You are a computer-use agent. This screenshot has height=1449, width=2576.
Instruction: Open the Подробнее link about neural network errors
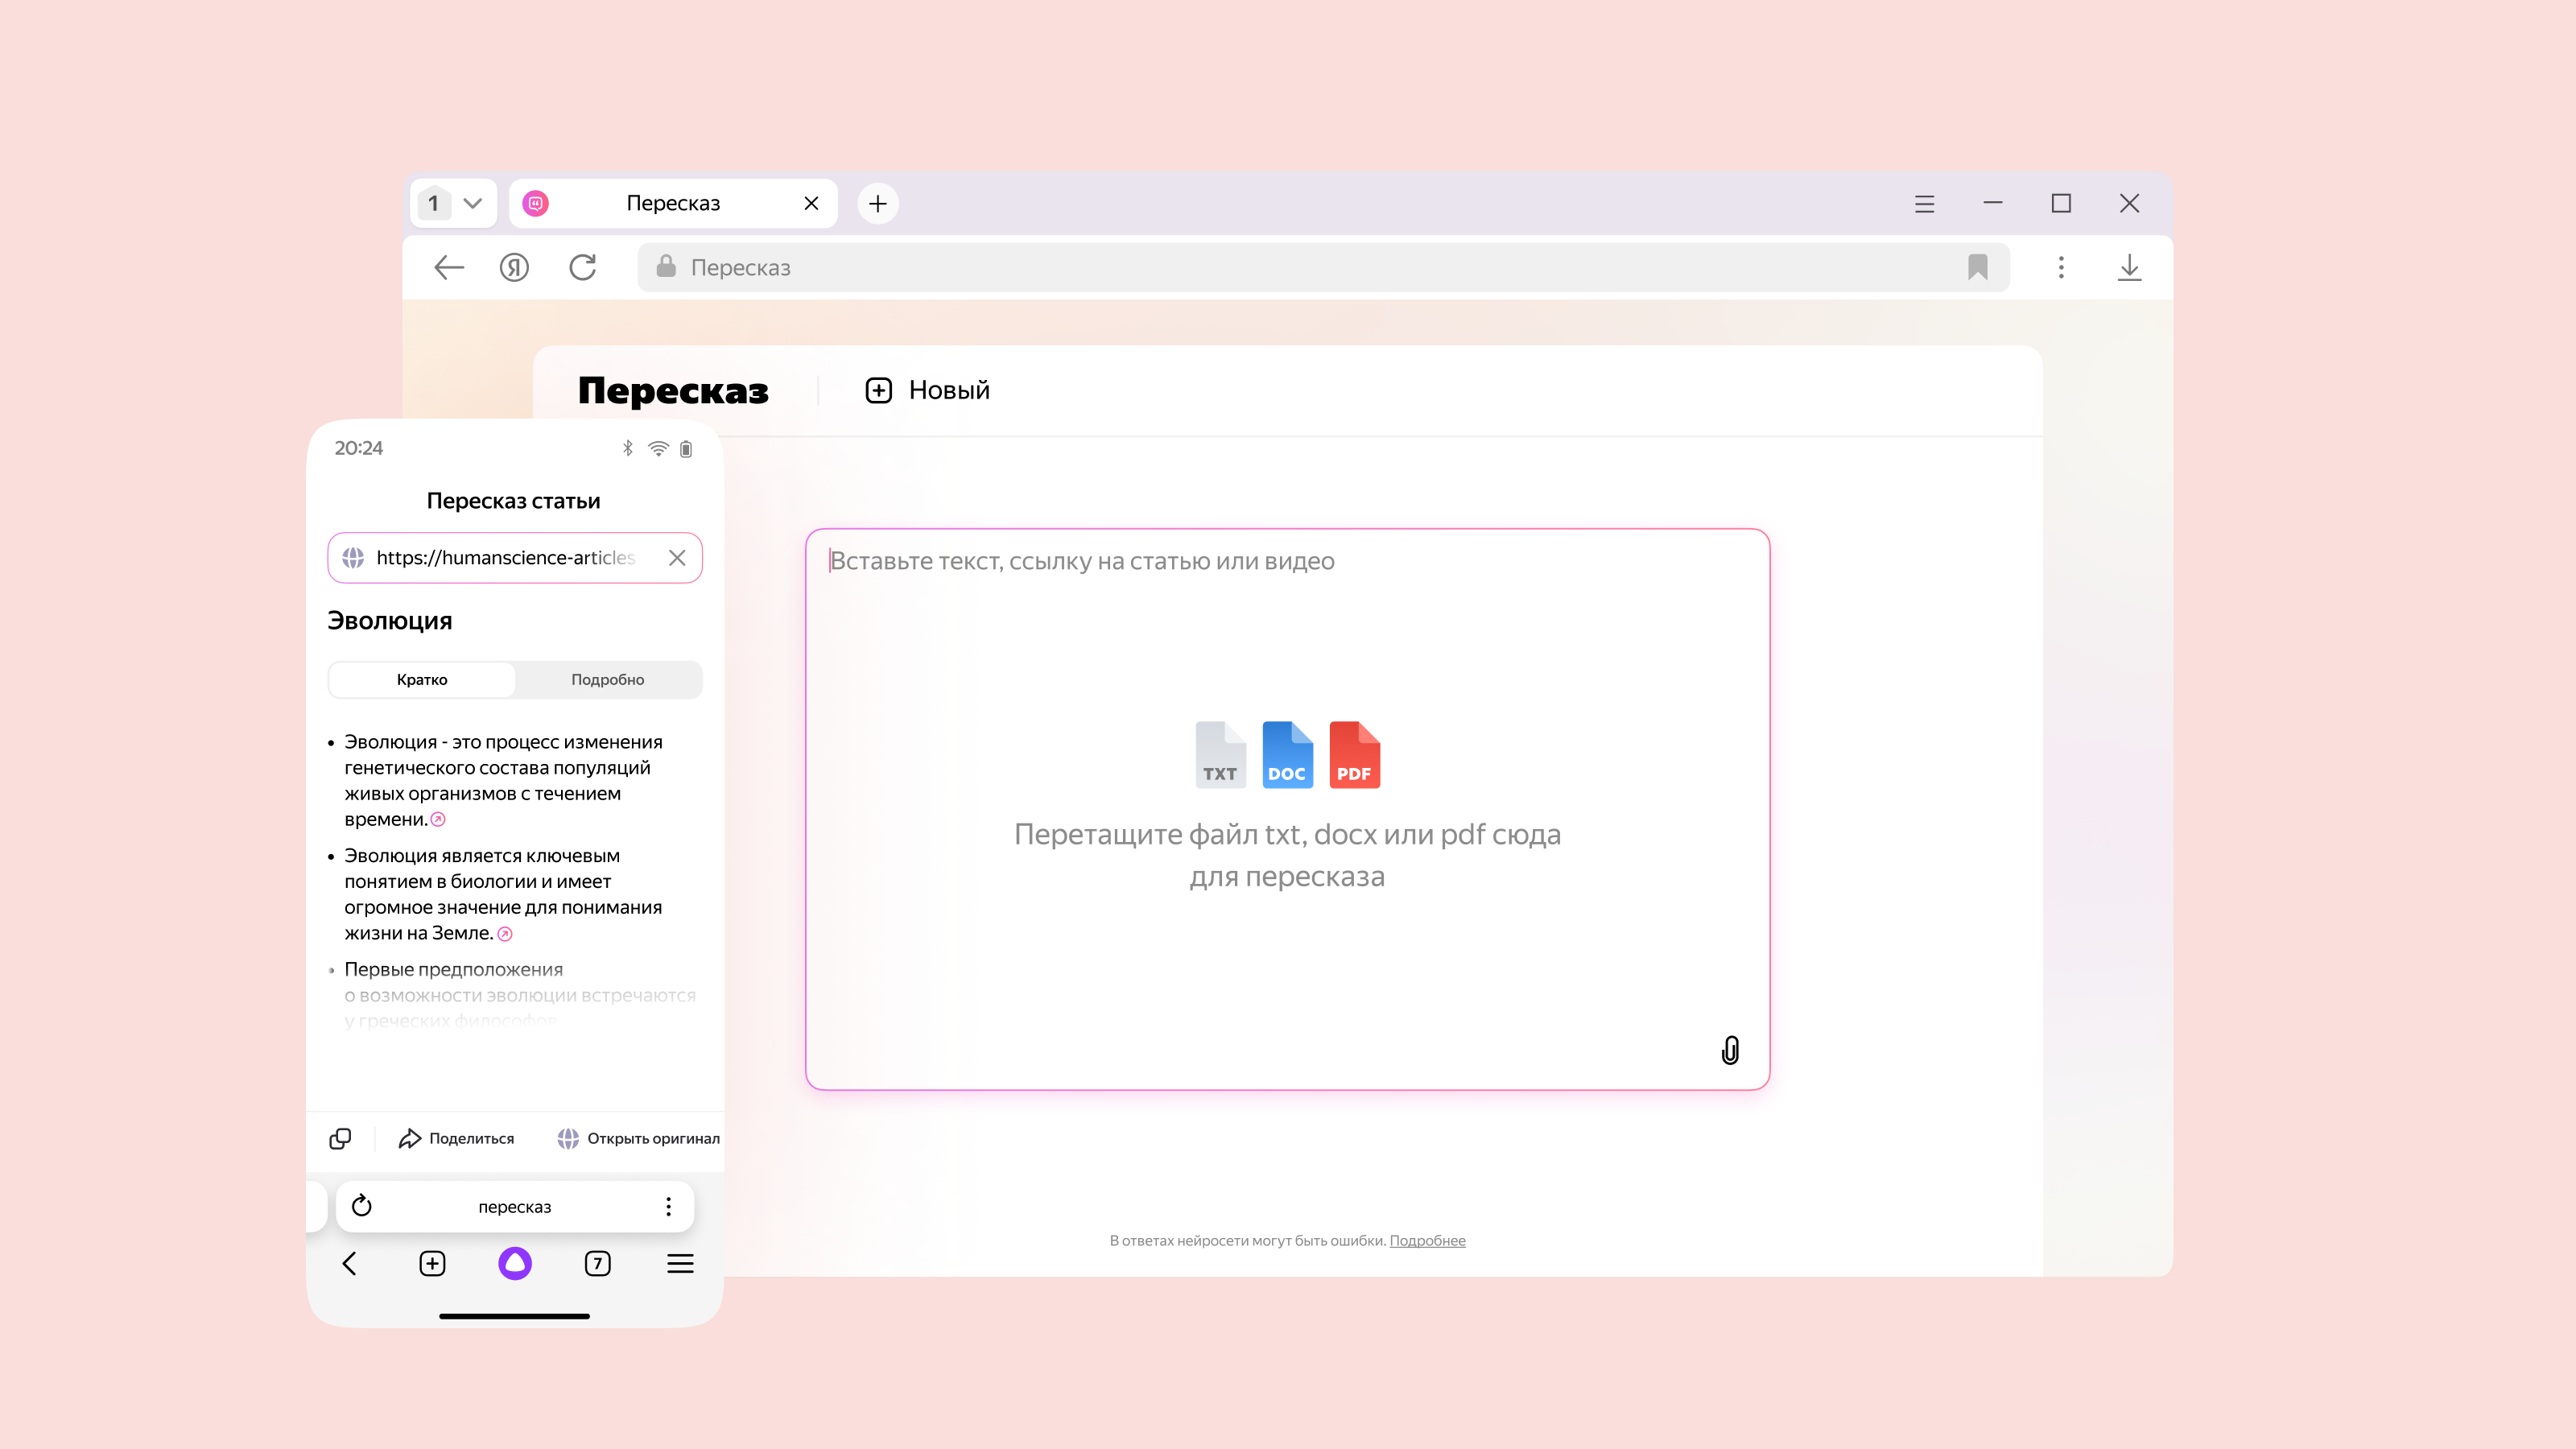pyautogui.click(x=1427, y=1240)
